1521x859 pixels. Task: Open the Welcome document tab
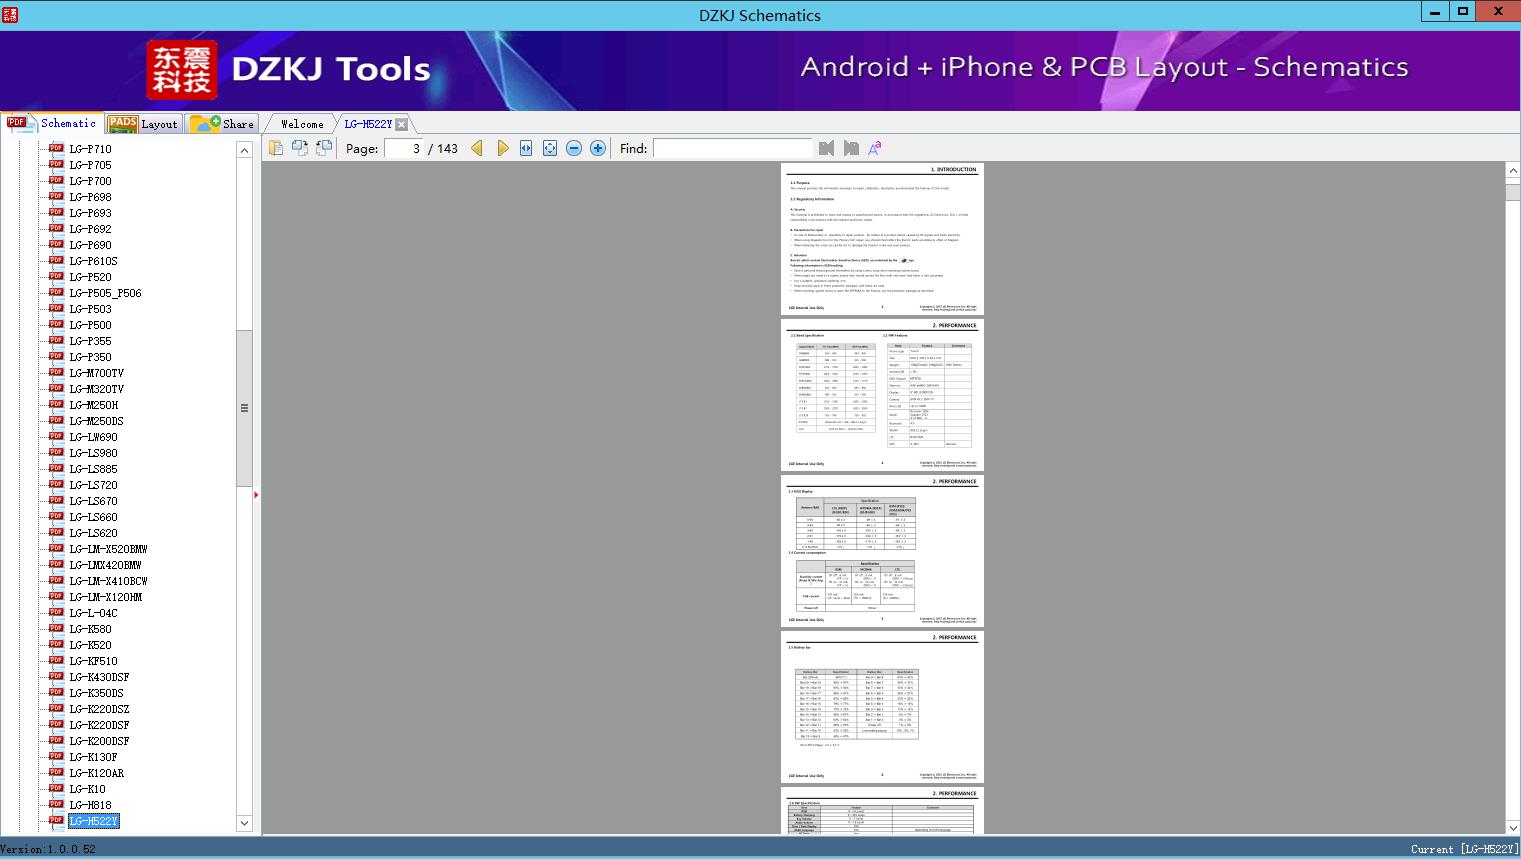[x=302, y=124]
